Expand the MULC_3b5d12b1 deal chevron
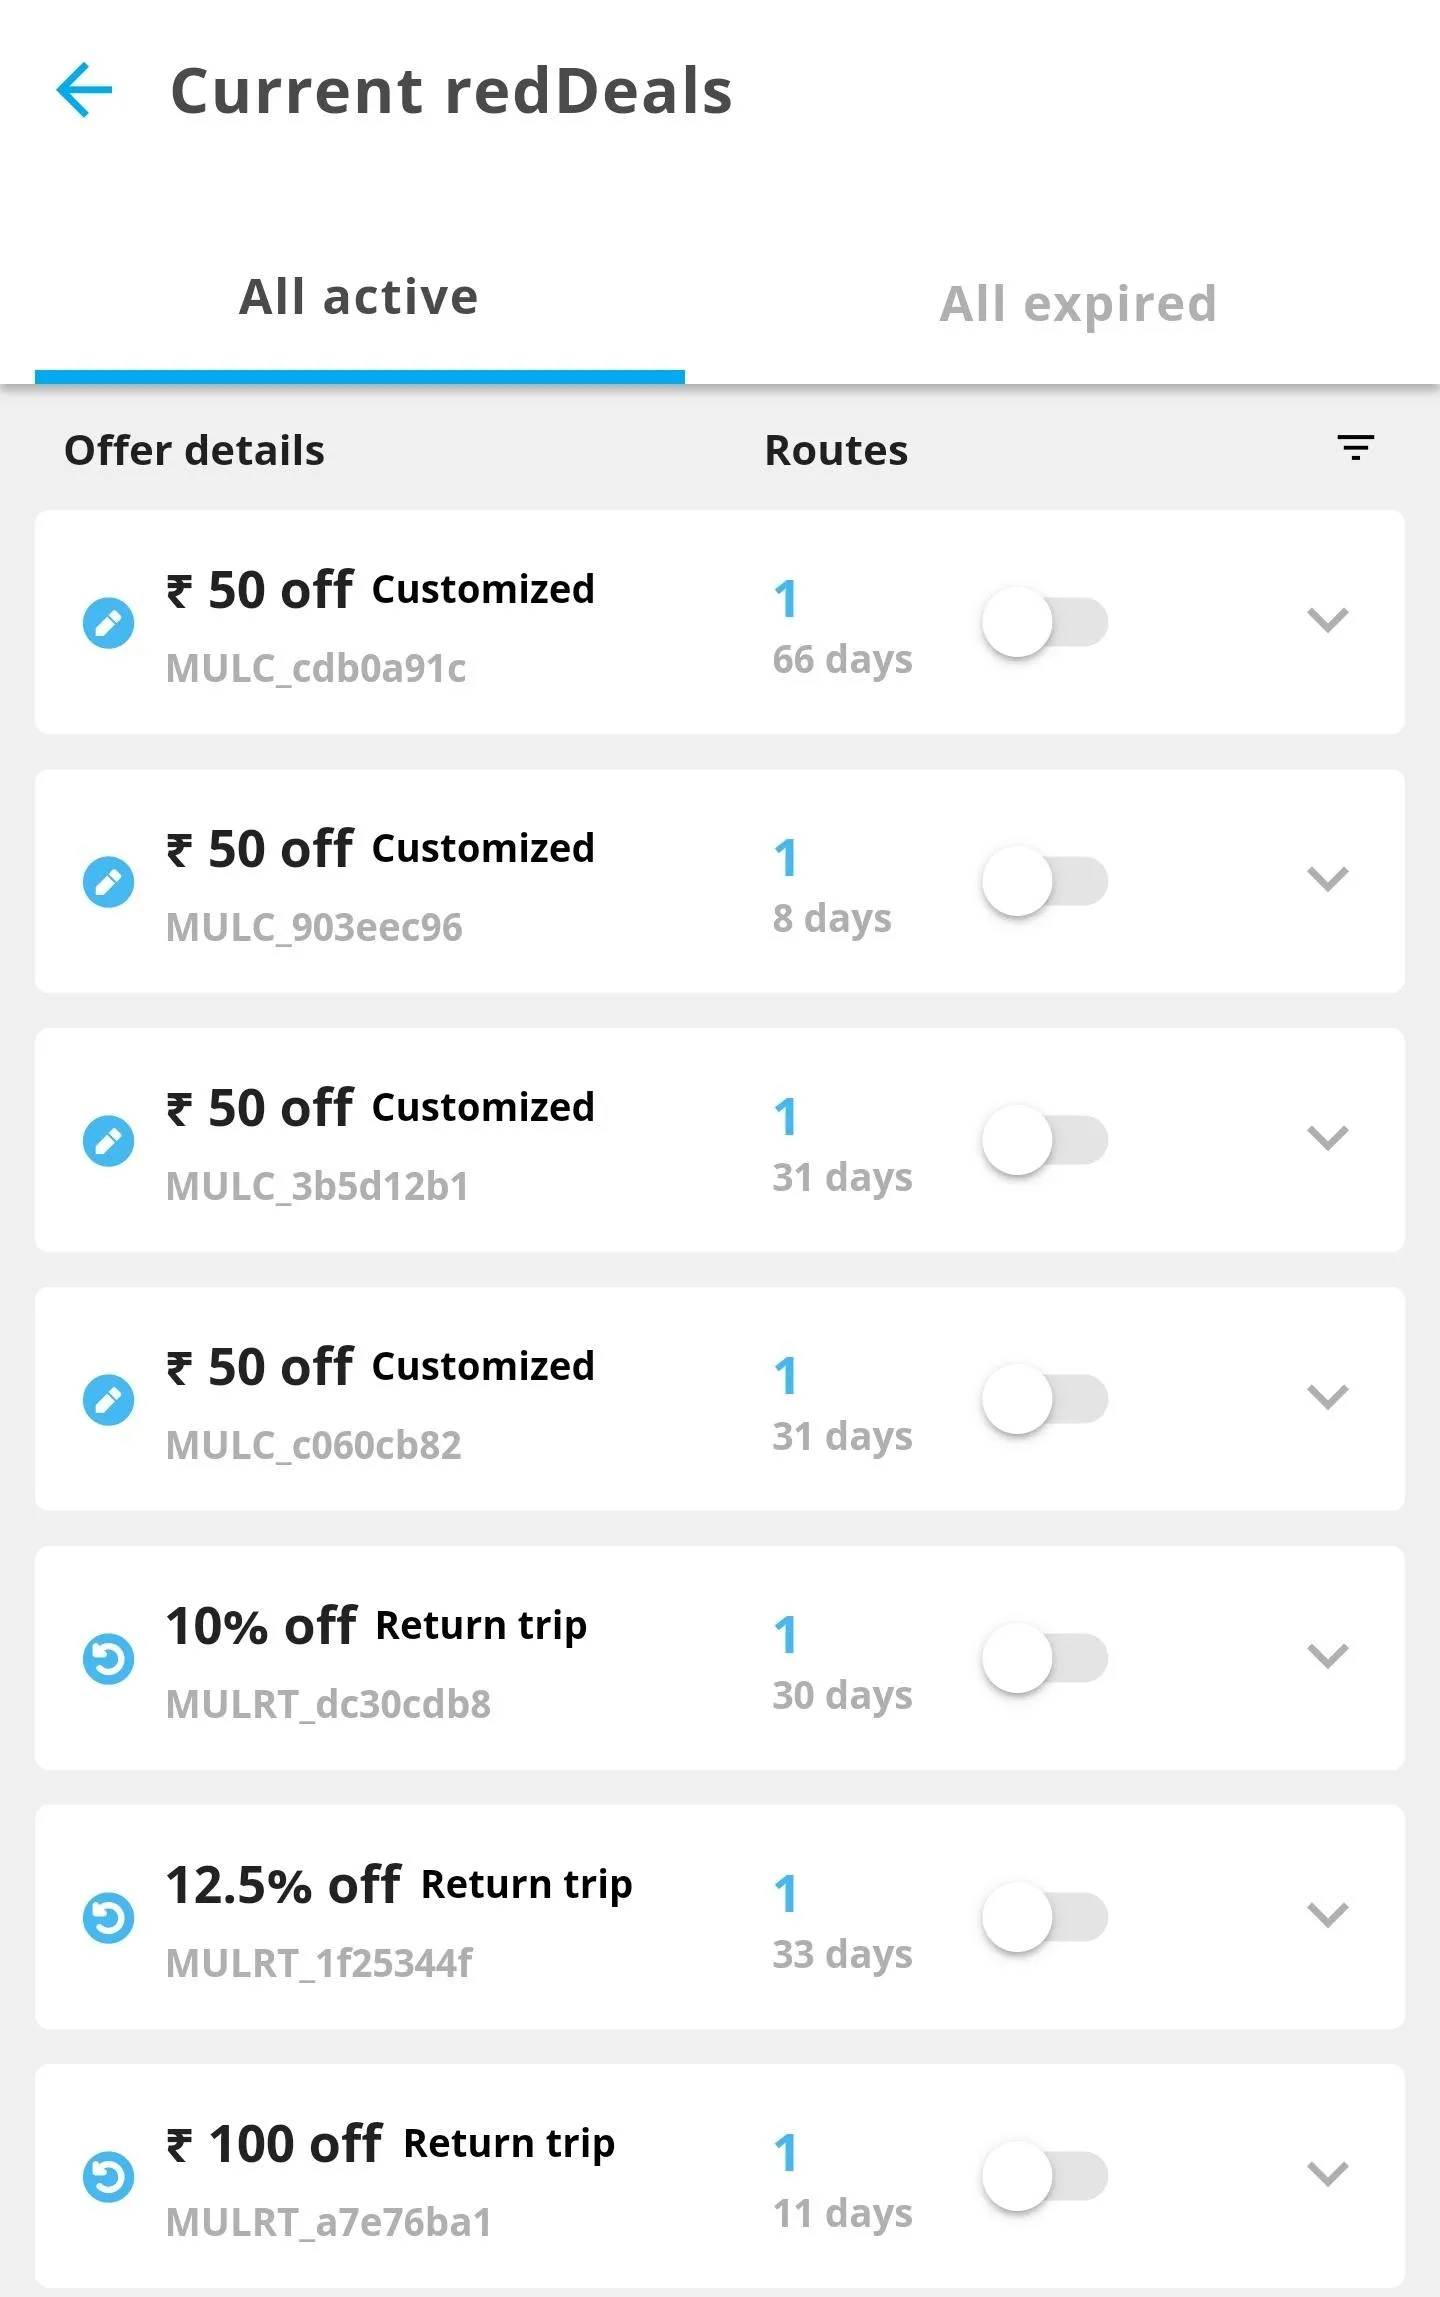 tap(1327, 1139)
